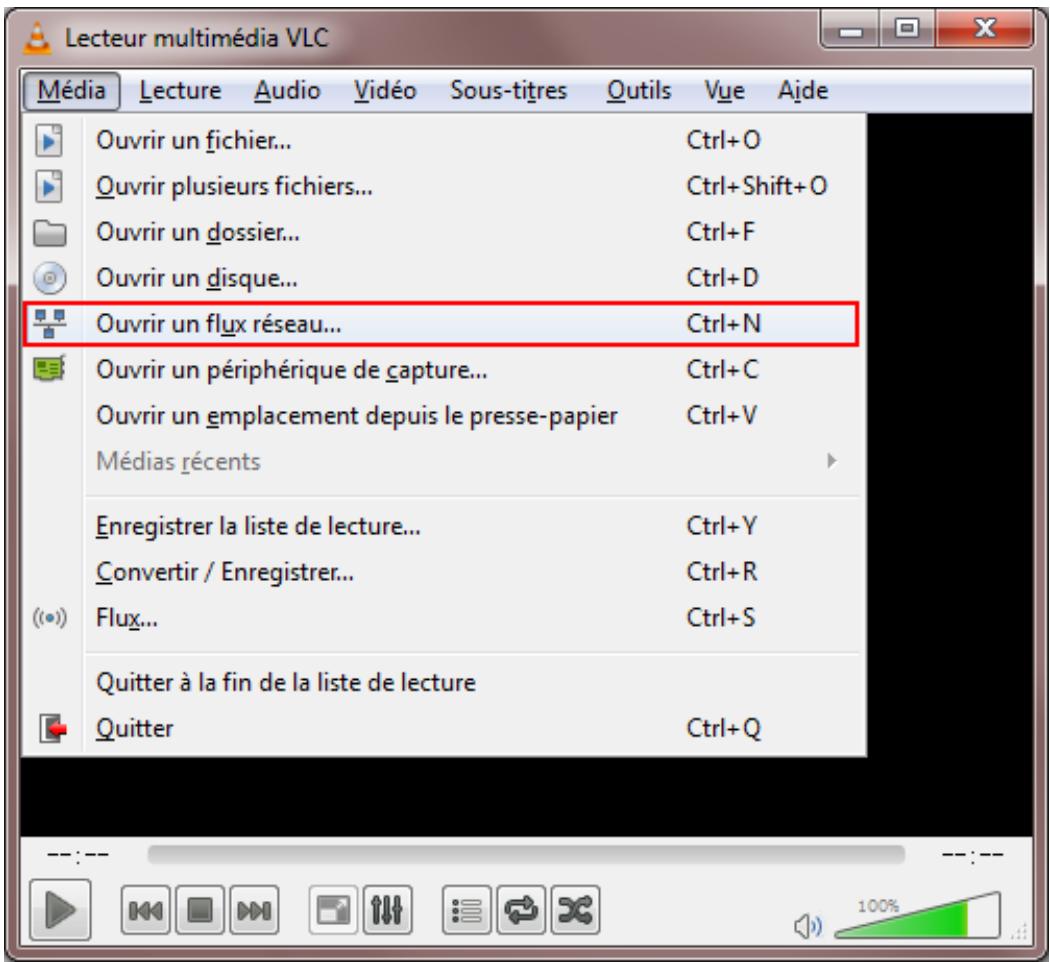The height and width of the screenshot is (962, 1050).
Task: Open the Audio menu
Action: point(287,91)
